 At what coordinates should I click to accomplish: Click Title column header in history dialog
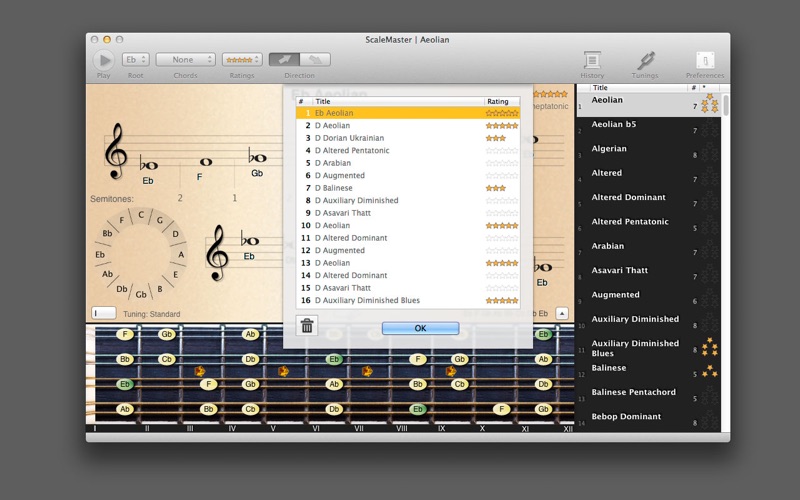[x=398, y=102]
